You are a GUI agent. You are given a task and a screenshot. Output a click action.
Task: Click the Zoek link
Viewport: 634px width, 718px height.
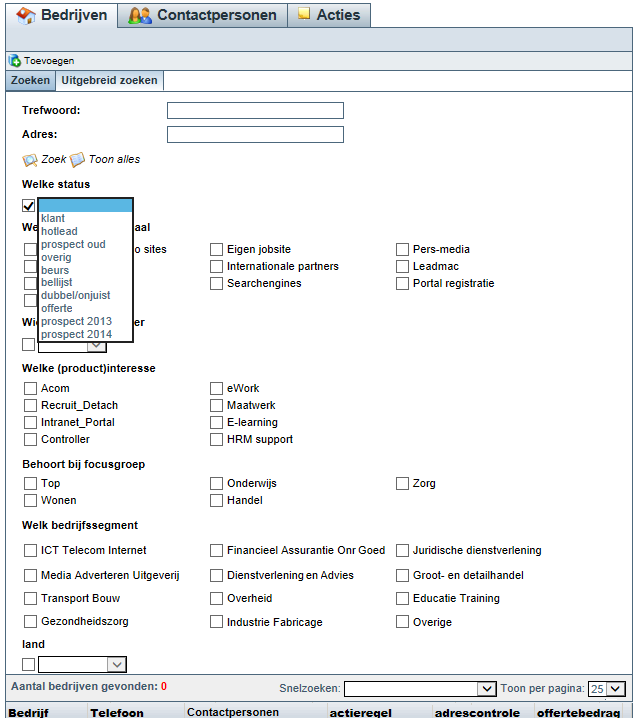[54, 159]
